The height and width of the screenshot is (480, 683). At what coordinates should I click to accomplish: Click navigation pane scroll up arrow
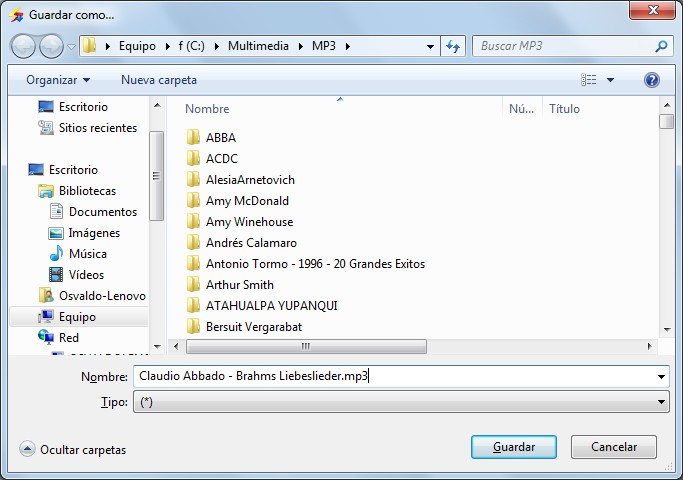[x=157, y=105]
